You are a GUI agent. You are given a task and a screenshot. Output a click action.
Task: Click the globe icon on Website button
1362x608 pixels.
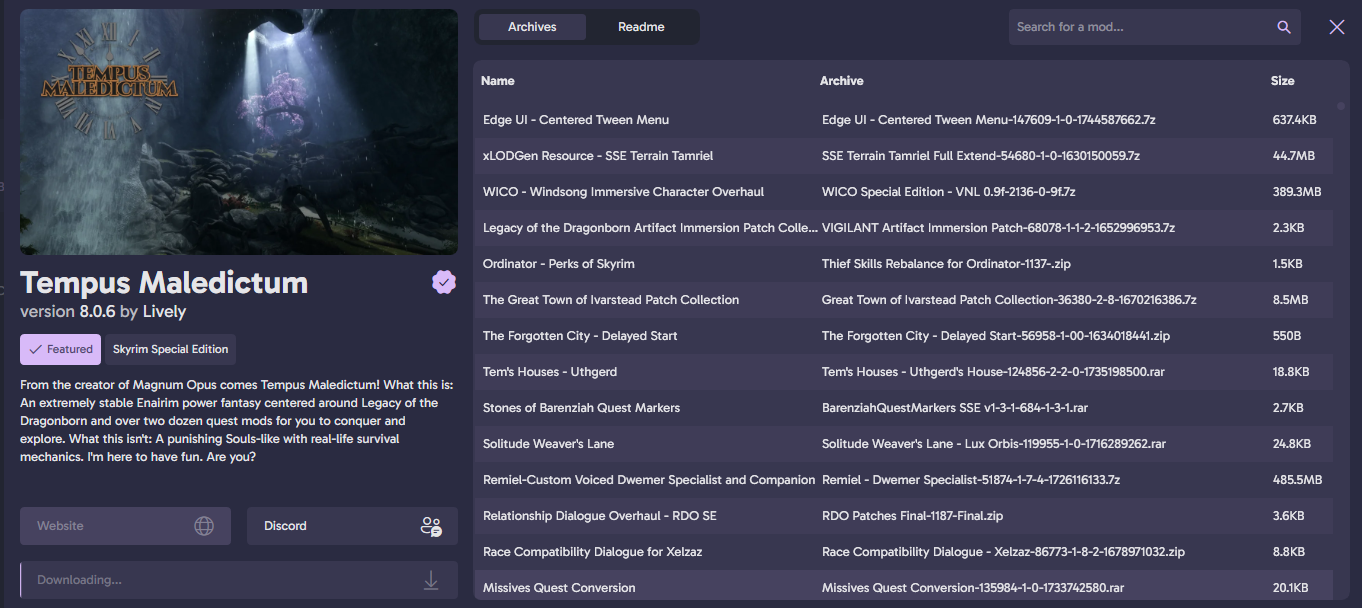[x=204, y=526]
